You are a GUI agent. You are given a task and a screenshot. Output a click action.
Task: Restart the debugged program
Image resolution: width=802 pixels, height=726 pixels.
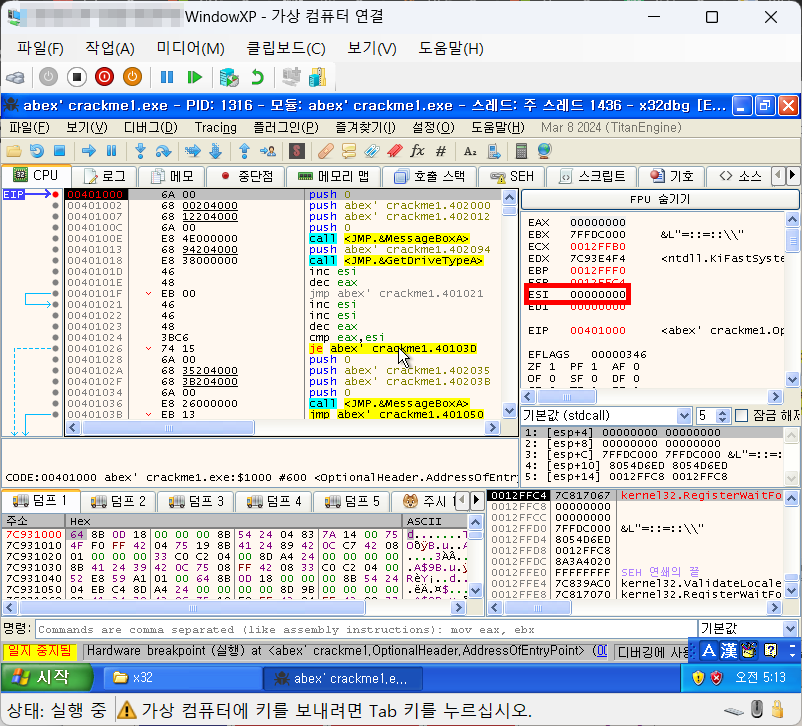point(36,151)
